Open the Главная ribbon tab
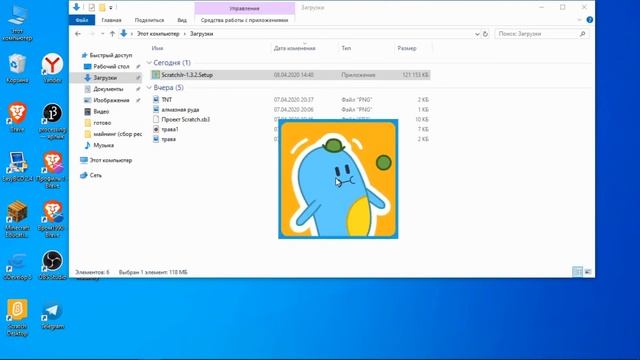This screenshot has width=640, height=360. point(111,20)
